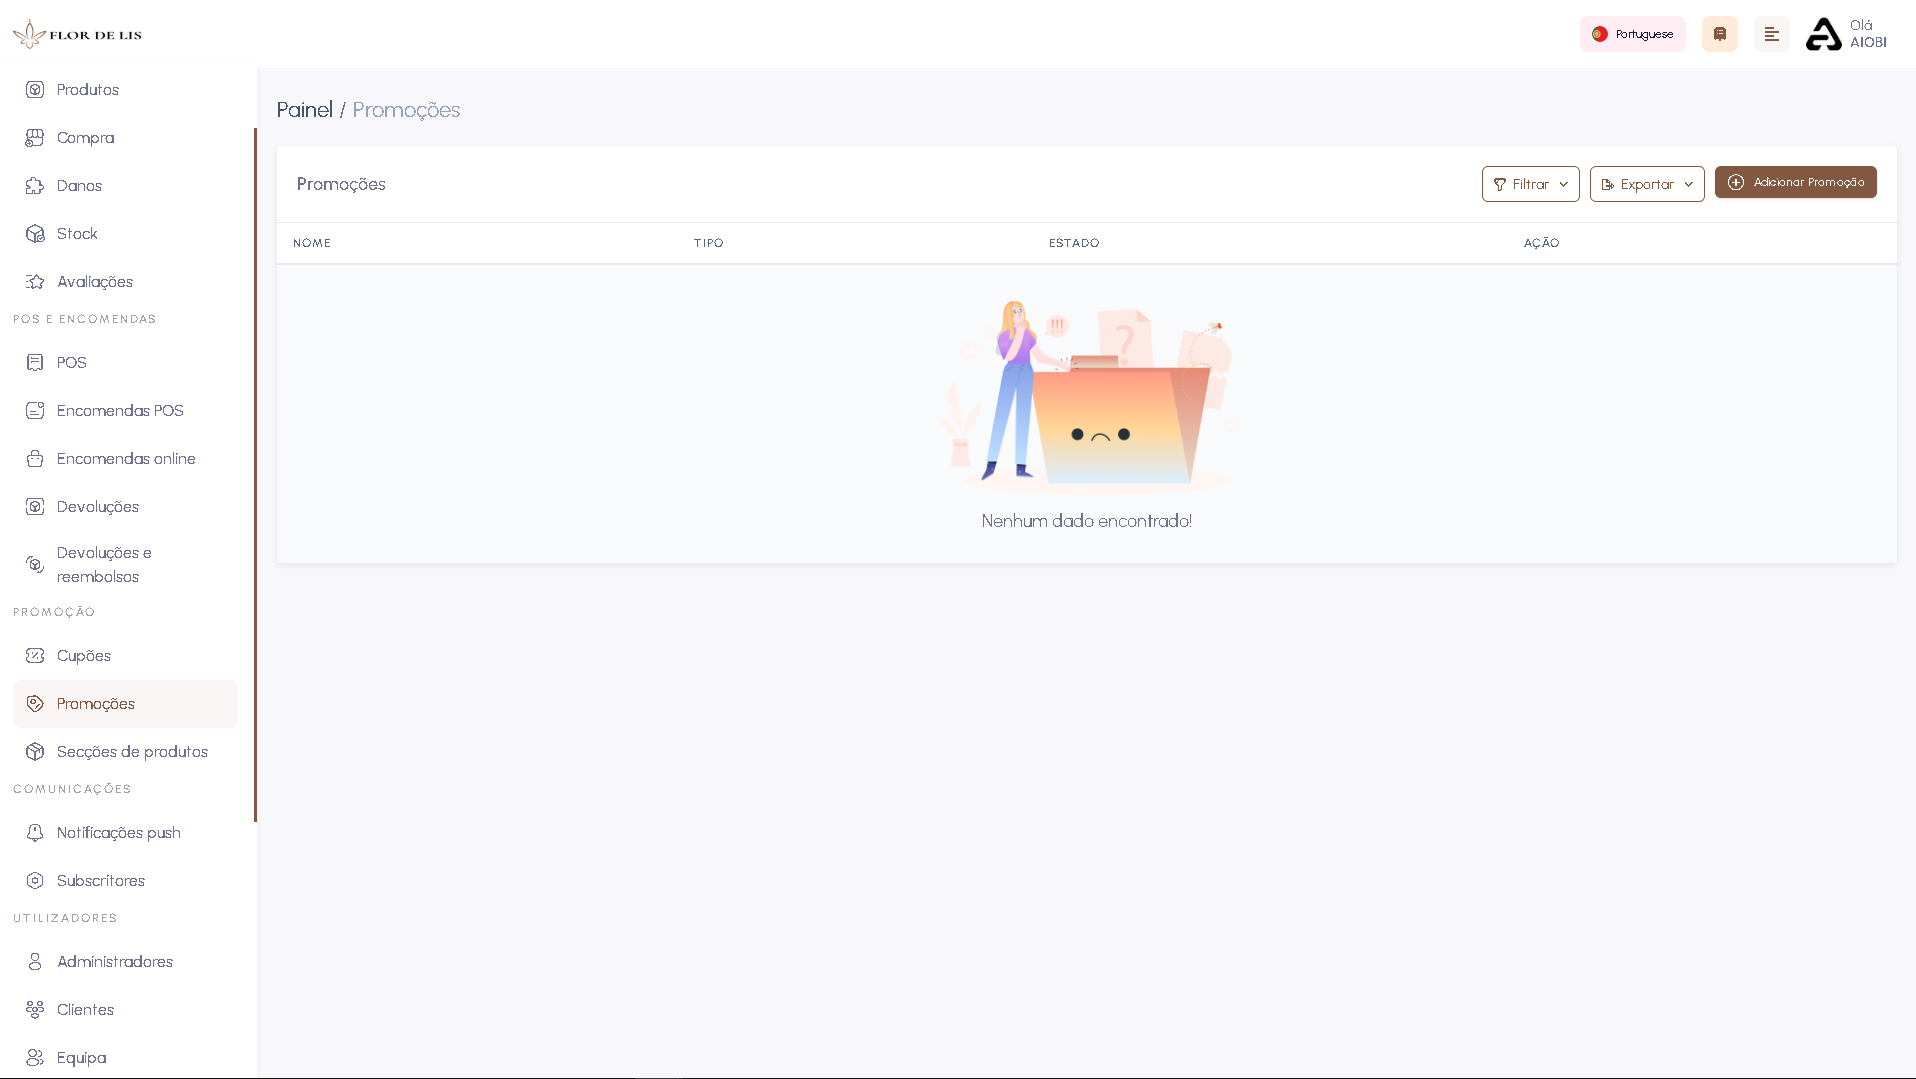Viewport: 1916px width, 1079px height.
Task: Toggle the sidebar with the hamburger icon
Action: point(1771,34)
